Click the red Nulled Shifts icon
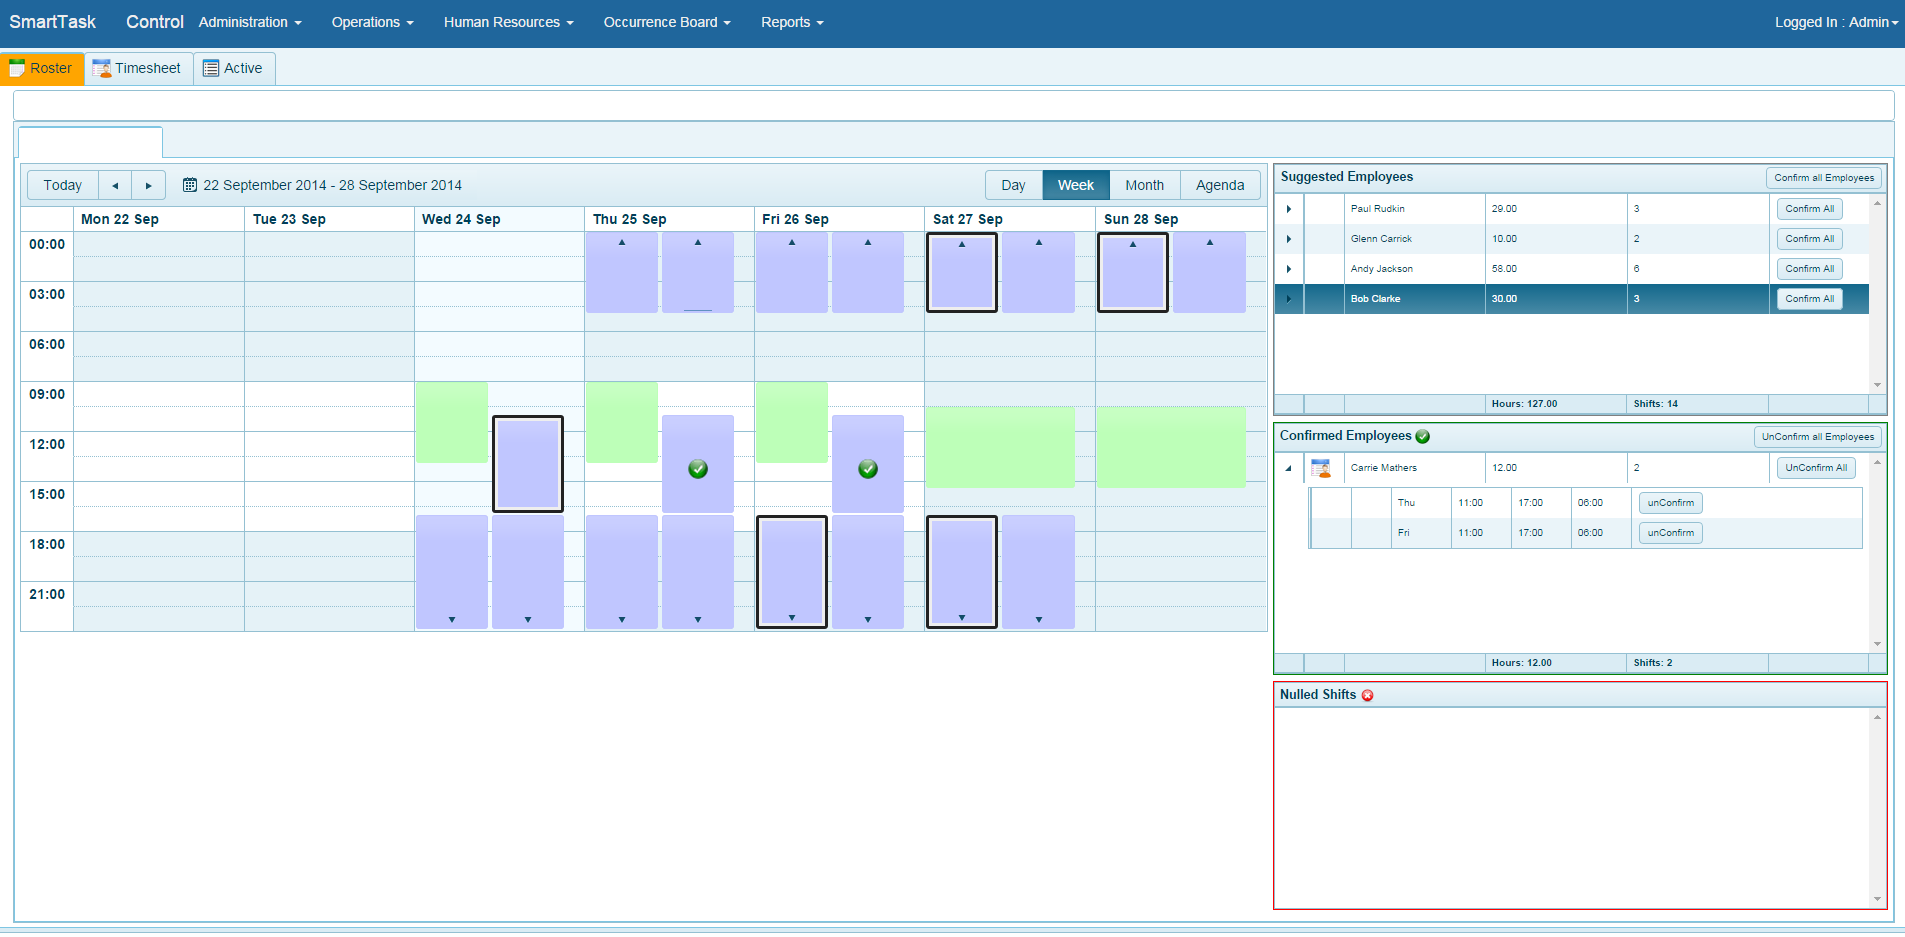The width and height of the screenshot is (1905, 937). [x=1367, y=695]
